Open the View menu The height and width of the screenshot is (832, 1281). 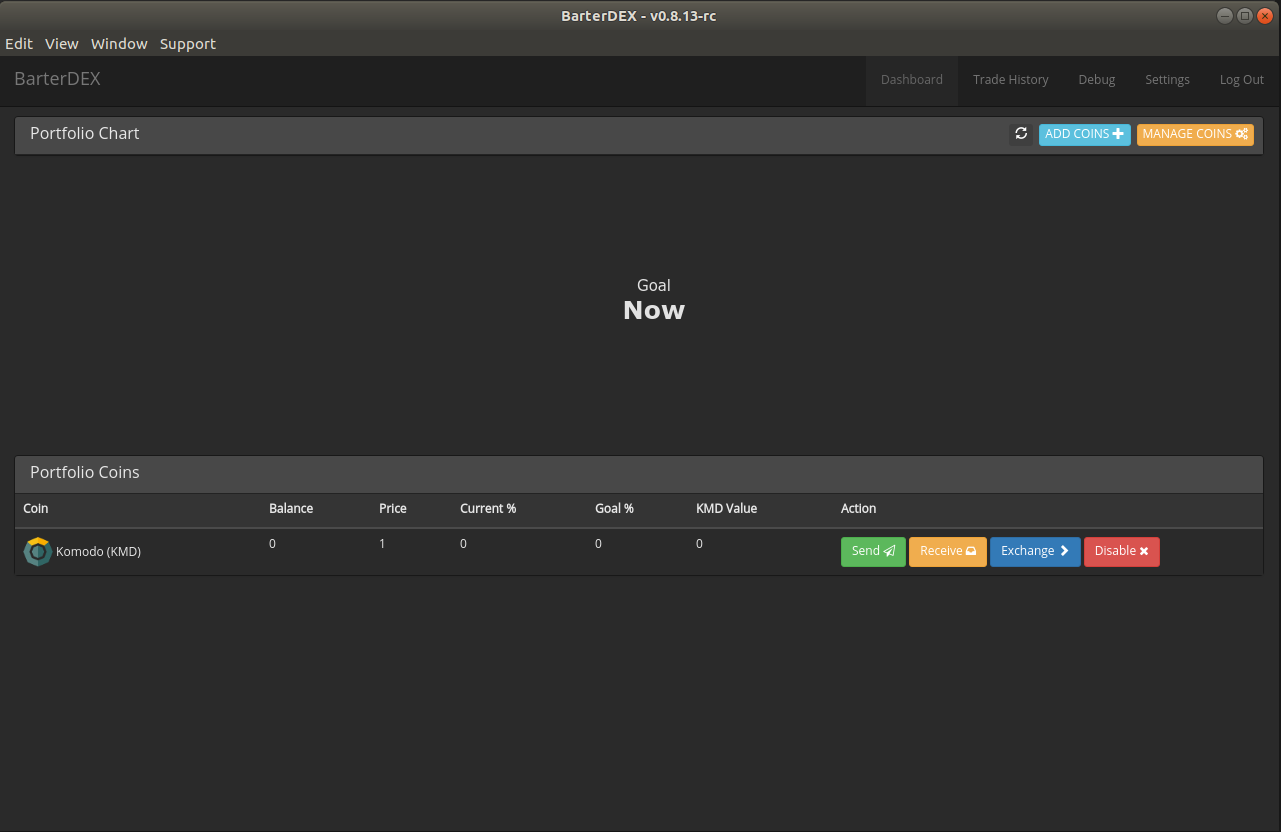click(62, 44)
